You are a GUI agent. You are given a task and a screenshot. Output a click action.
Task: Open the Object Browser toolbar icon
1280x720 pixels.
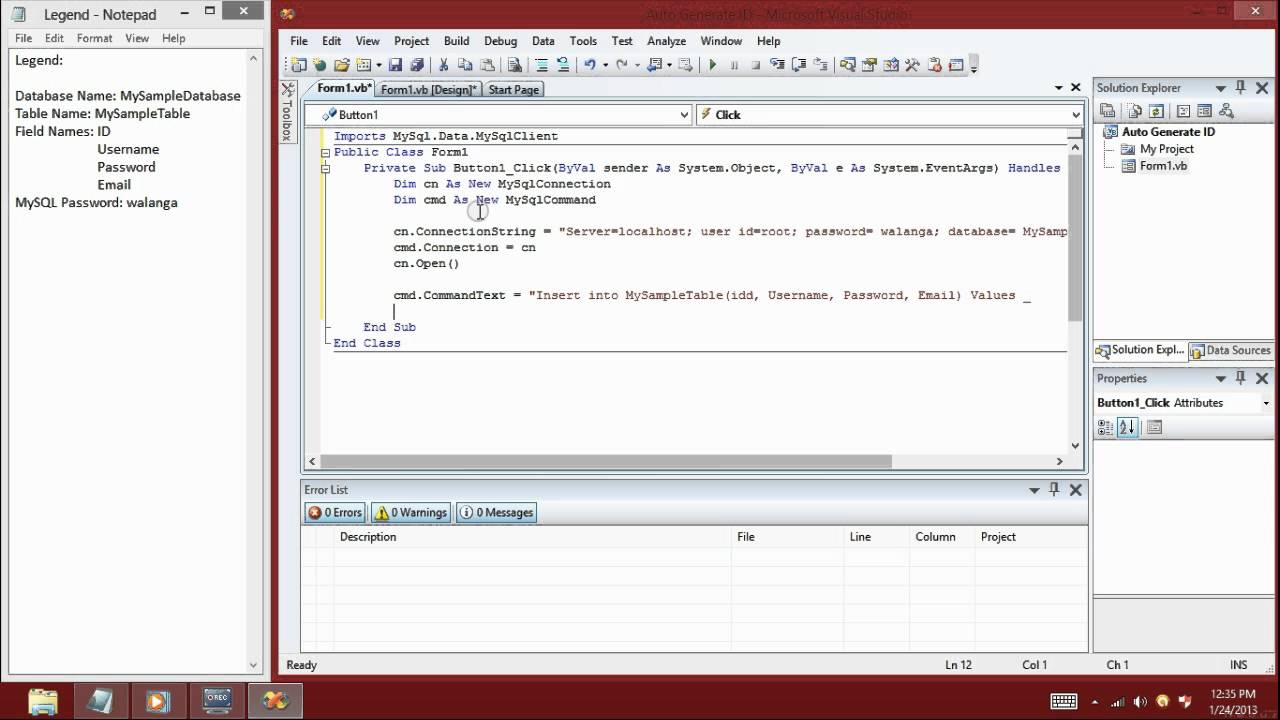point(890,65)
